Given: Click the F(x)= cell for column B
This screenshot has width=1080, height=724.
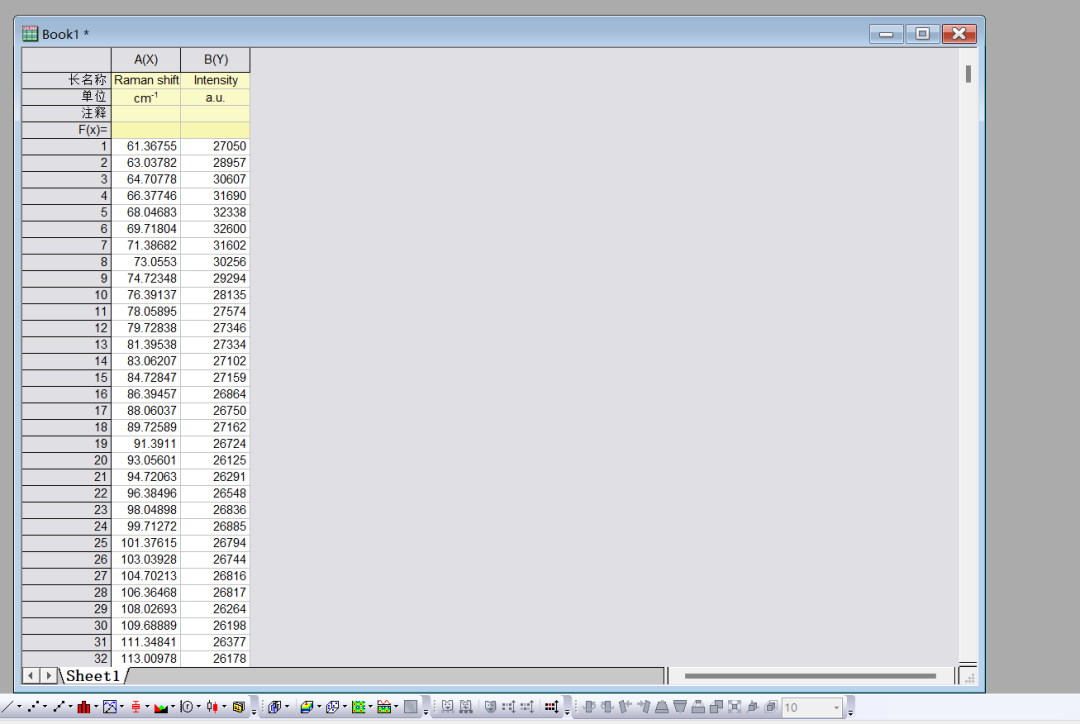Looking at the screenshot, I should coord(215,130).
